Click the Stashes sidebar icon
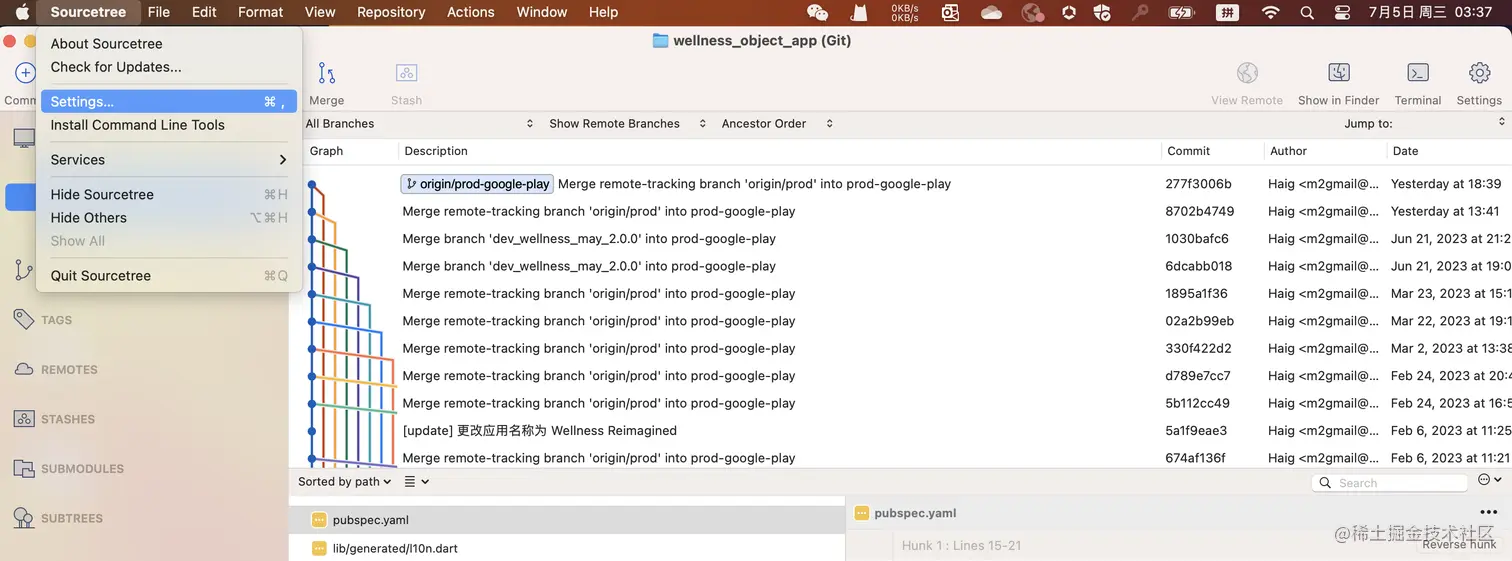The image size is (1512, 561). point(24,419)
